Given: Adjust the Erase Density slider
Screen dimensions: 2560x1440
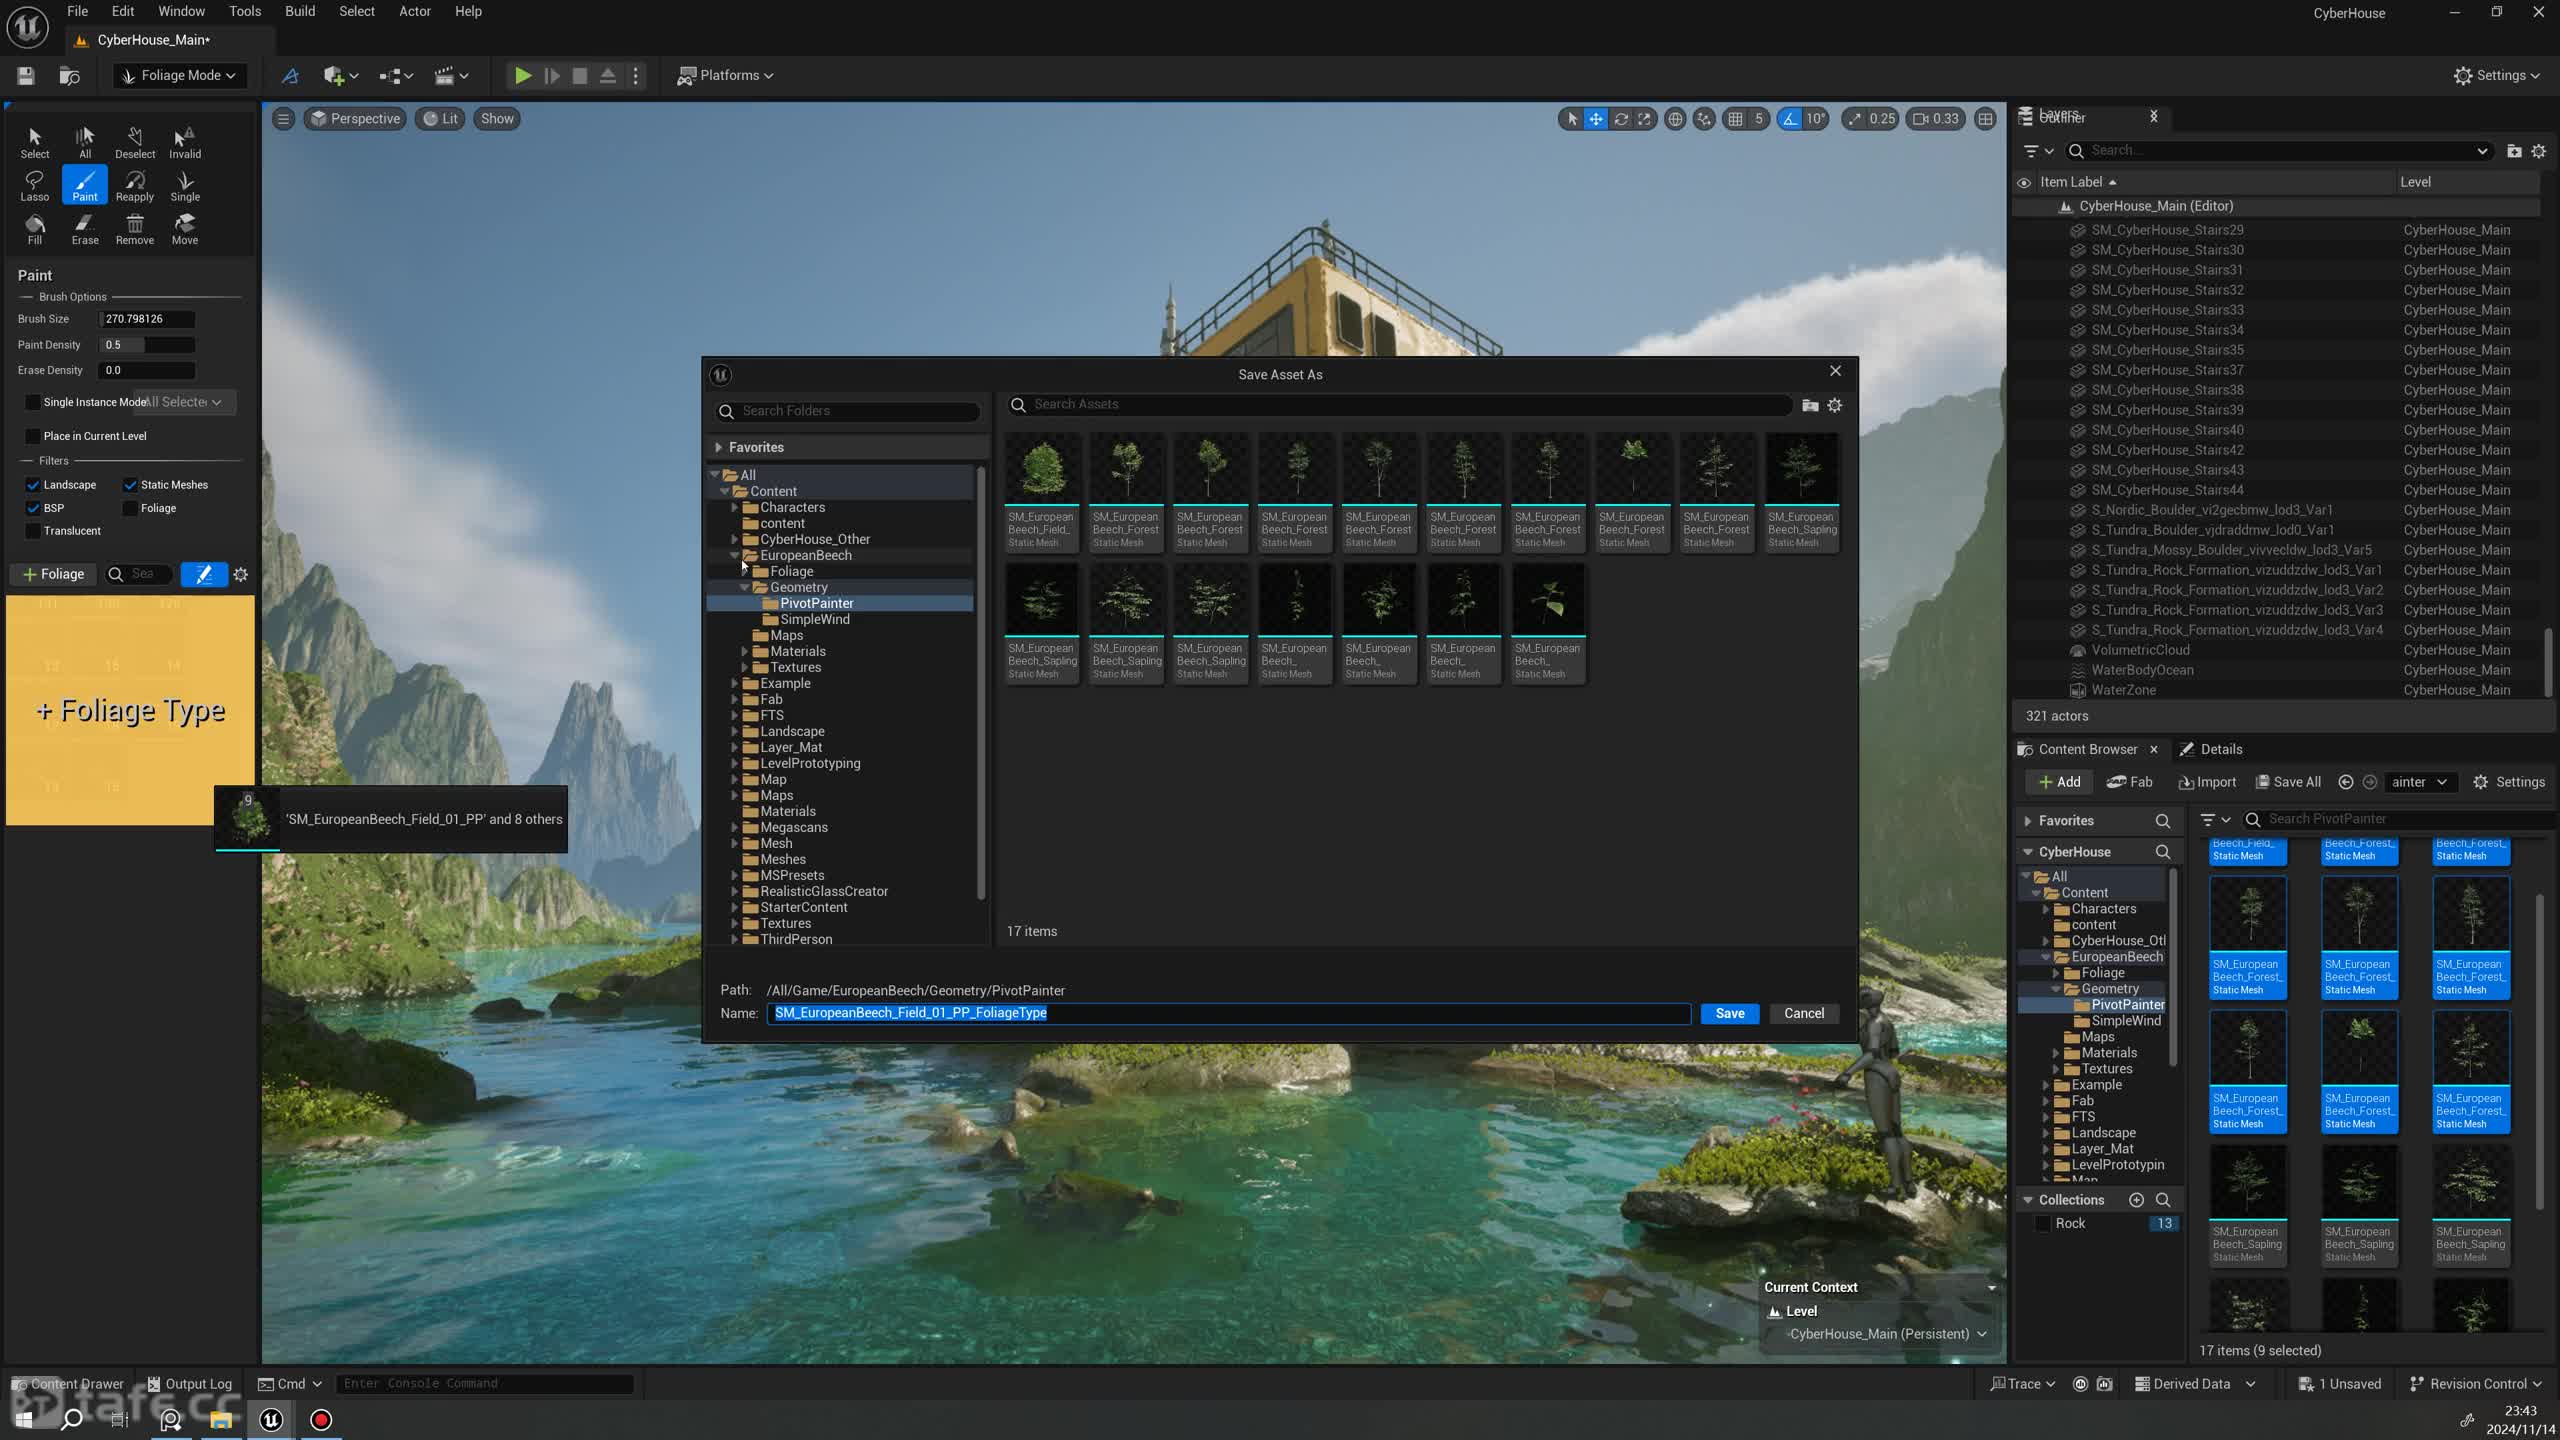Looking at the screenshot, I should 148,370.
